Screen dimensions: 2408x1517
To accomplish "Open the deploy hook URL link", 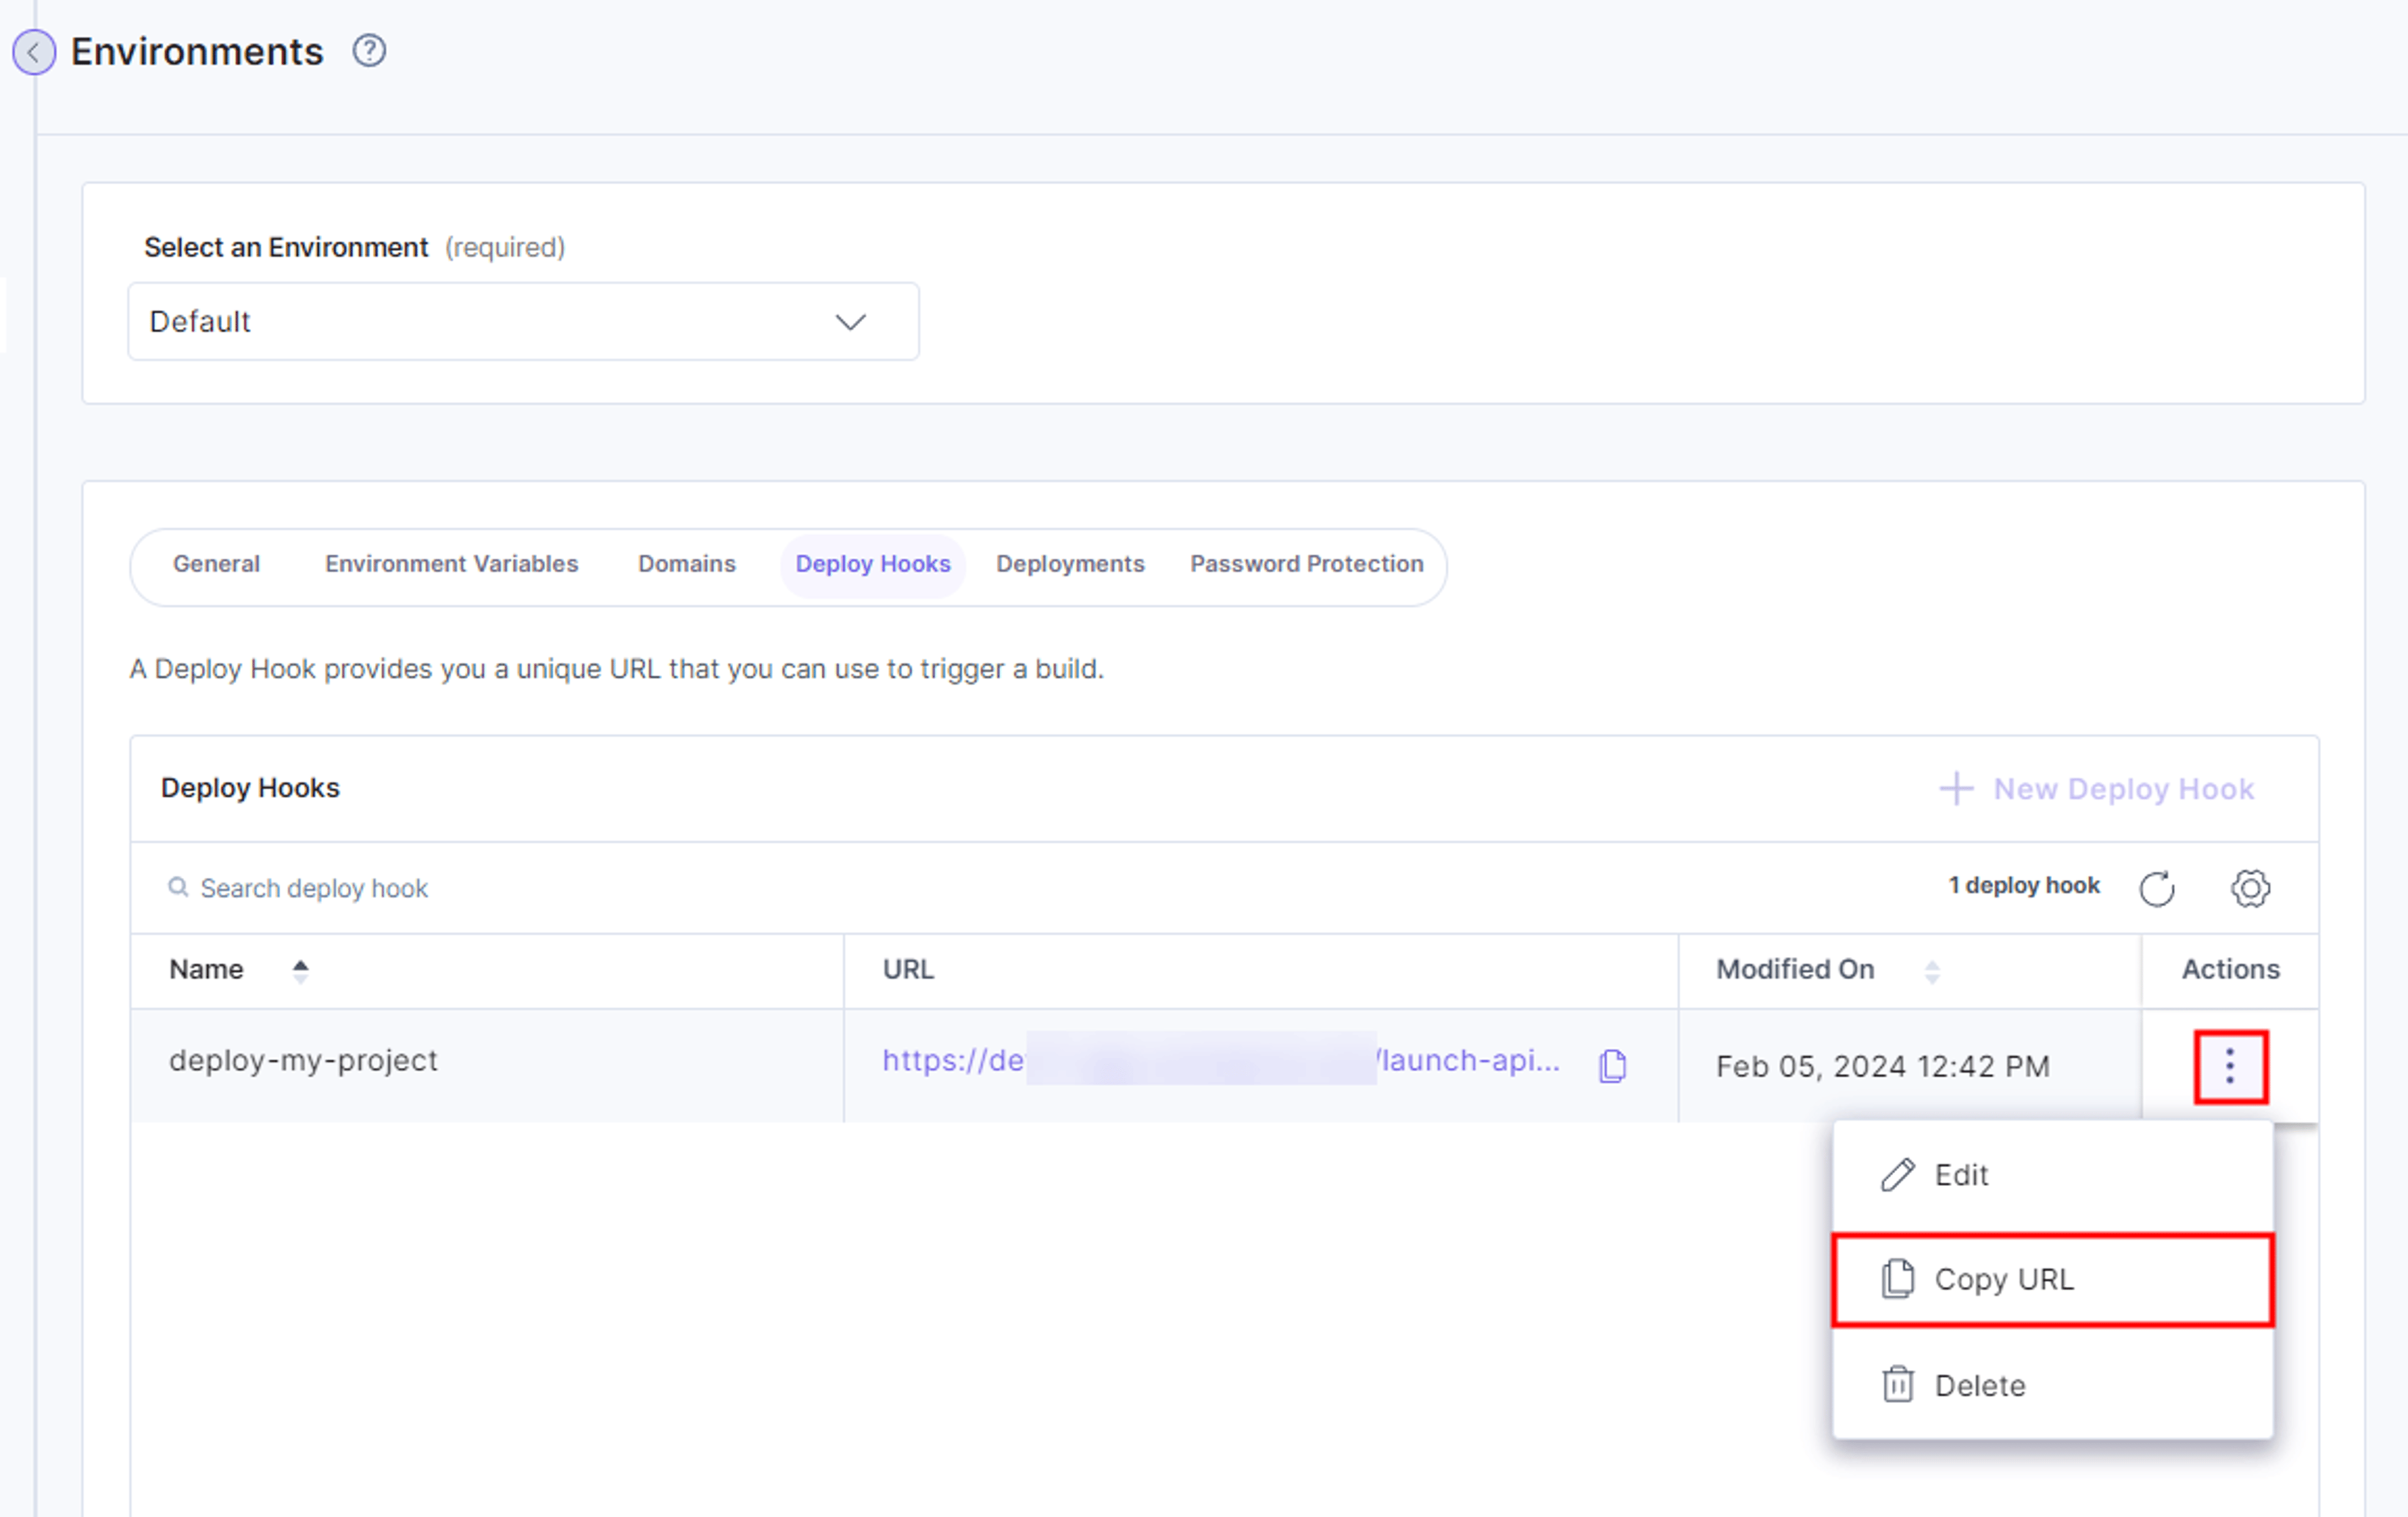I will [x=1221, y=1061].
